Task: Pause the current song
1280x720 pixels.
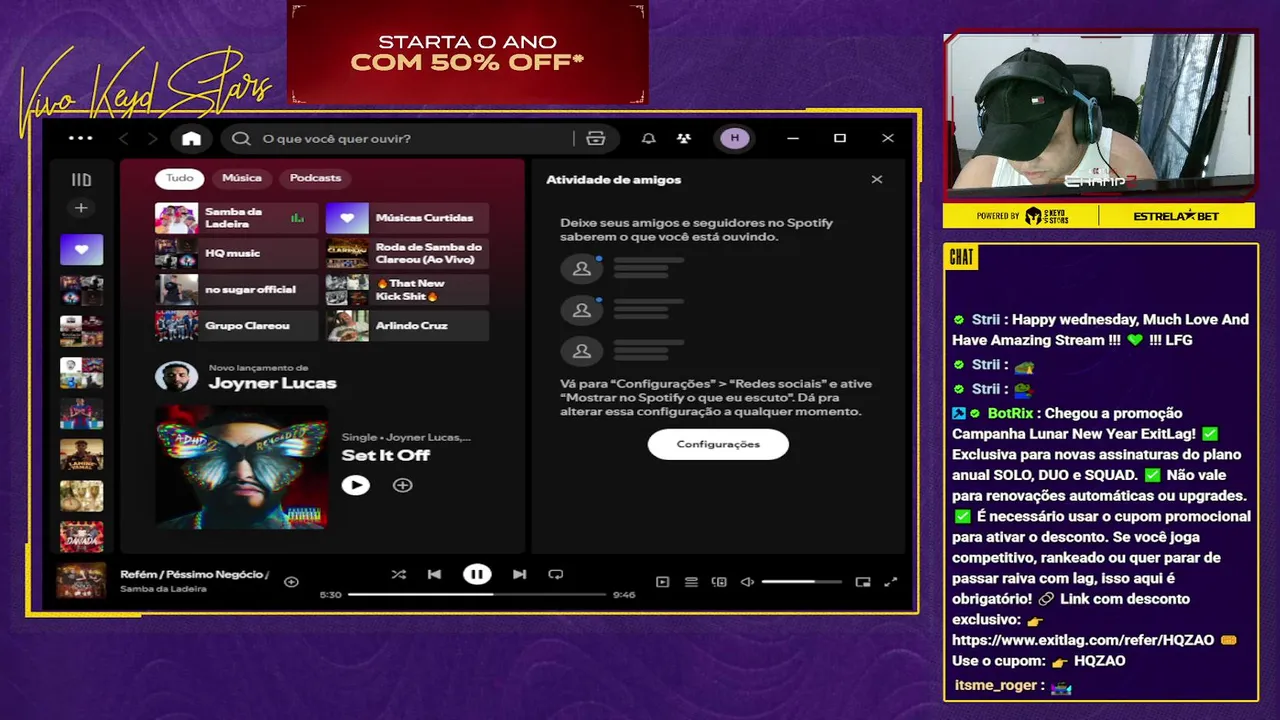Action: 477,574
